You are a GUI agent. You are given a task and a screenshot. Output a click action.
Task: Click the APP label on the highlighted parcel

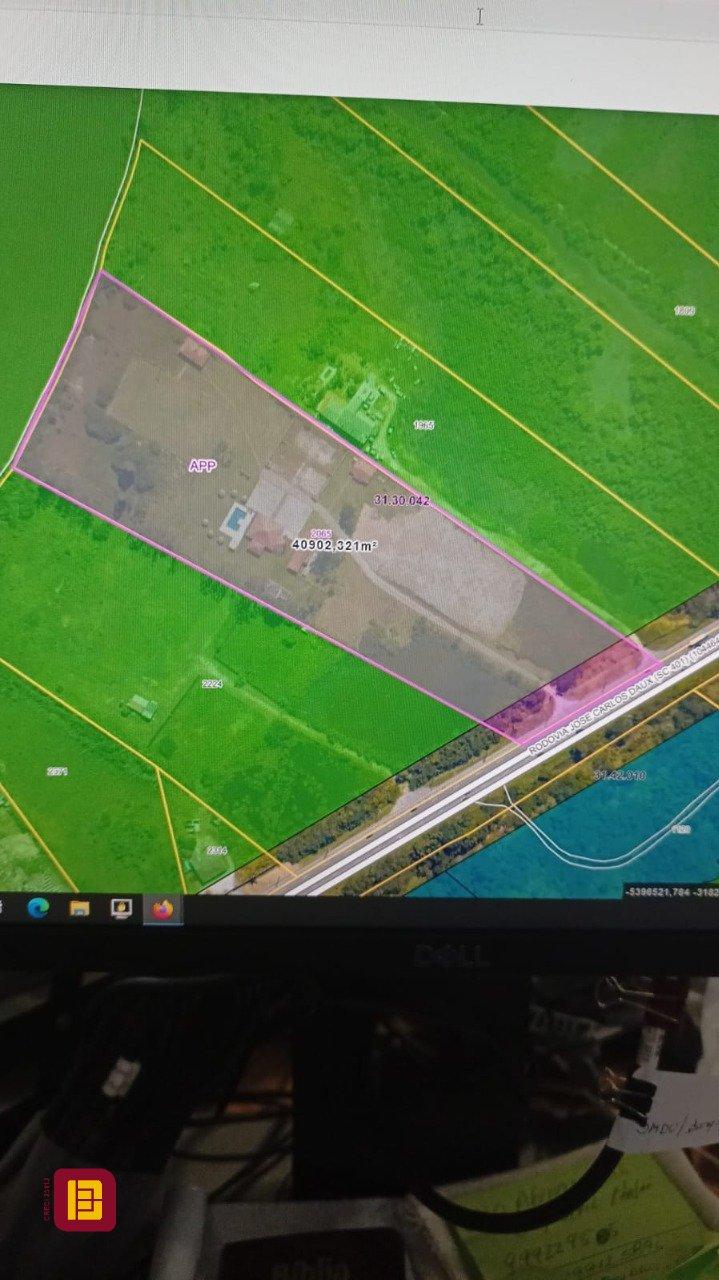tap(203, 465)
